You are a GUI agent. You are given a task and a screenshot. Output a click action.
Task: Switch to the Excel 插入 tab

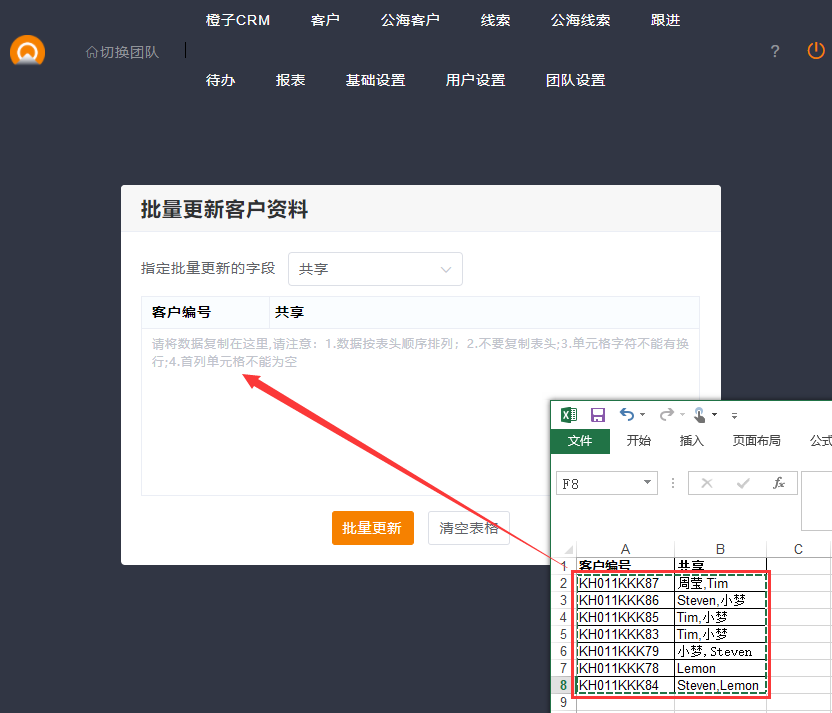[x=692, y=441]
